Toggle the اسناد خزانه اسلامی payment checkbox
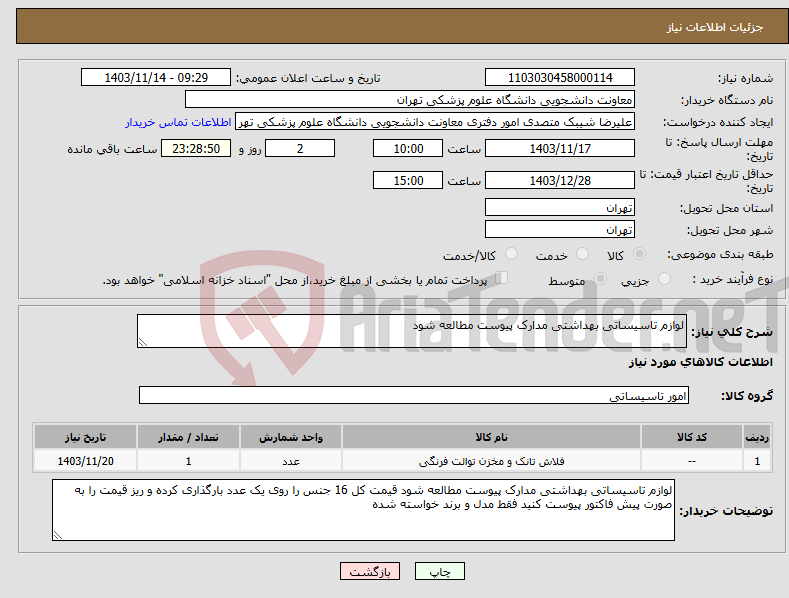Screen dimensions: 789x598 pyautogui.click(x=502, y=278)
